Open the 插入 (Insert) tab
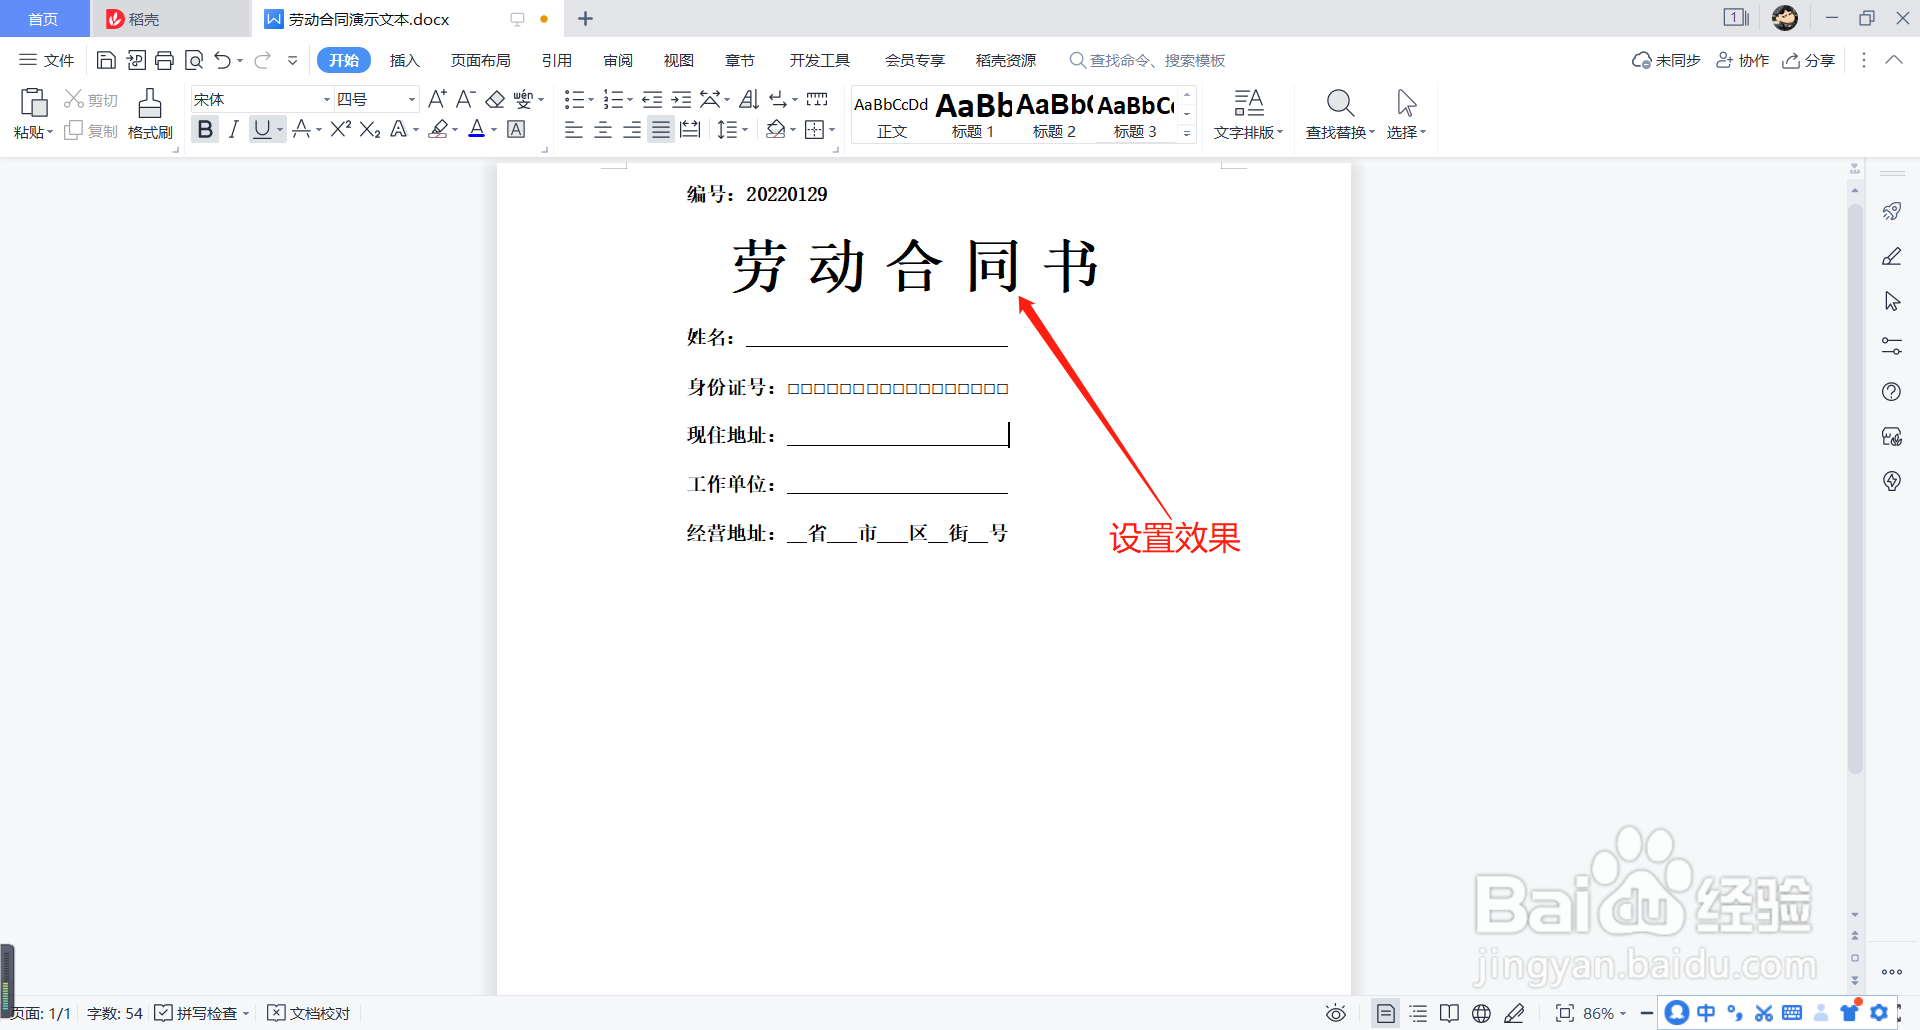 [x=404, y=60]
